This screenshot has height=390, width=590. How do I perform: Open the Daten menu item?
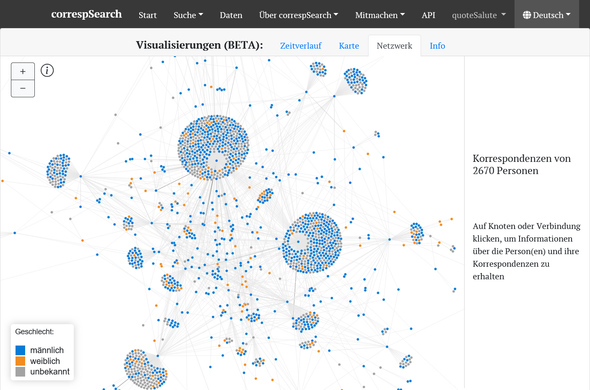[x=231, y=15]
